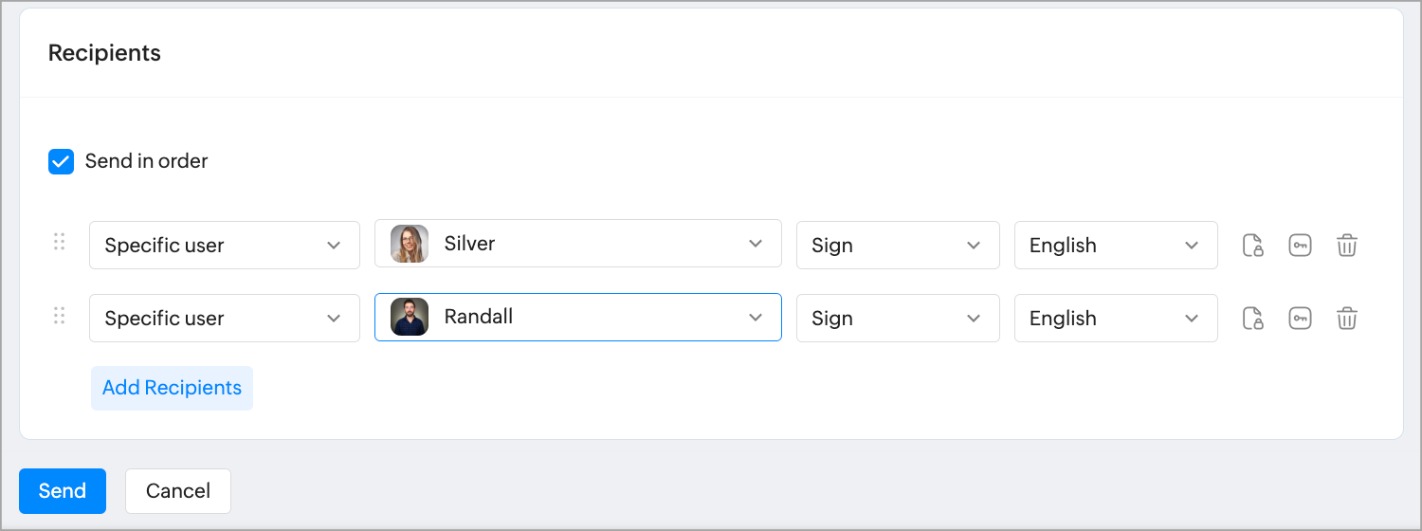The height and width of the screenshot is (531, 1422).
Task: Click the Add Recipients button
Action: 172,388
